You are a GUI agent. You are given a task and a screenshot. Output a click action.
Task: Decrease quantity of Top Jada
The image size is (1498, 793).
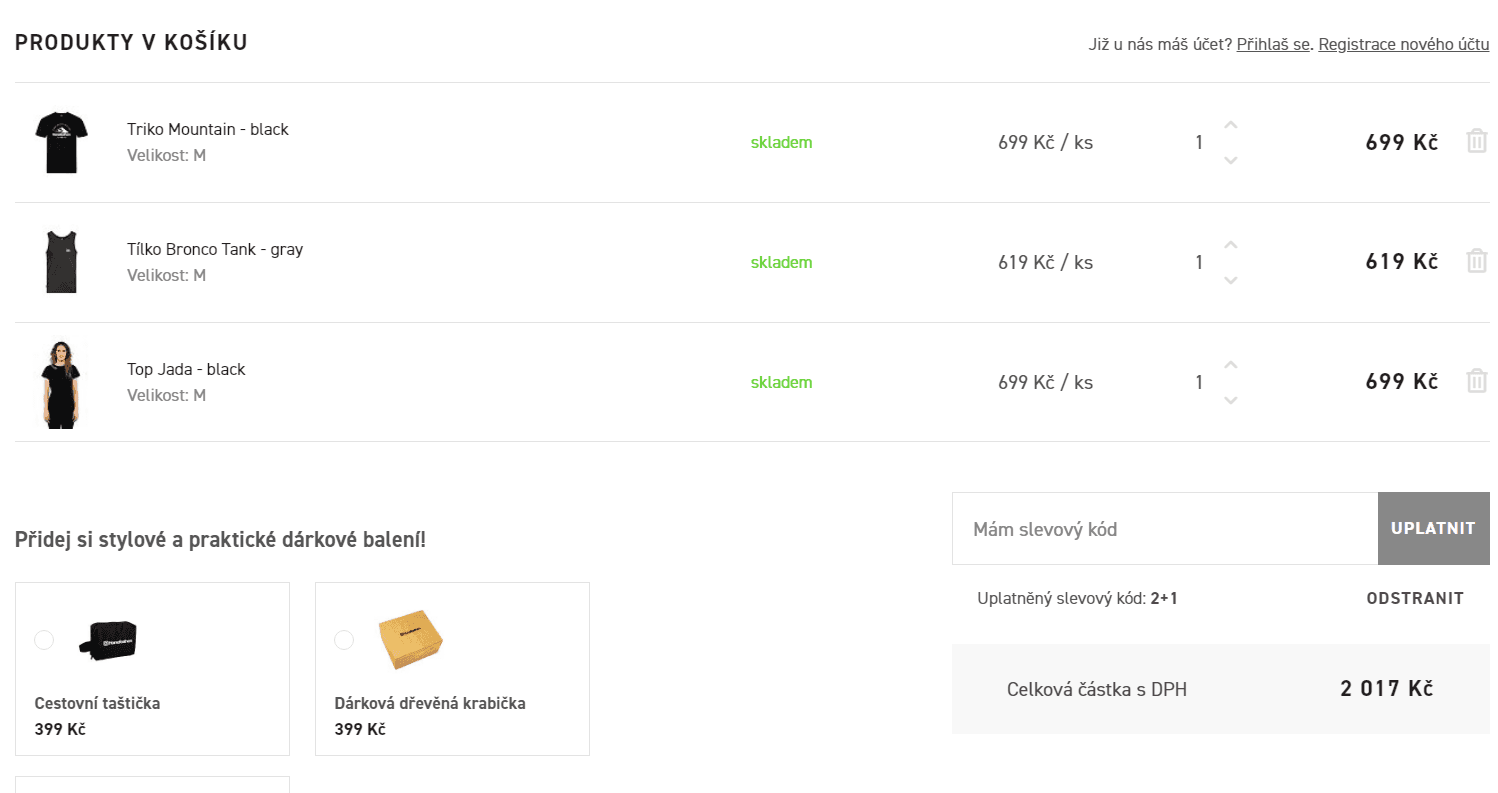tap(1231, 400)
